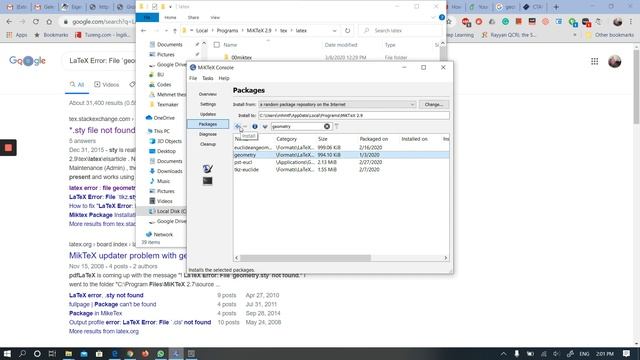This screenshot has width=640, height=360.
Task: Select the geometry package row
Action: click(x=341, y=155)
